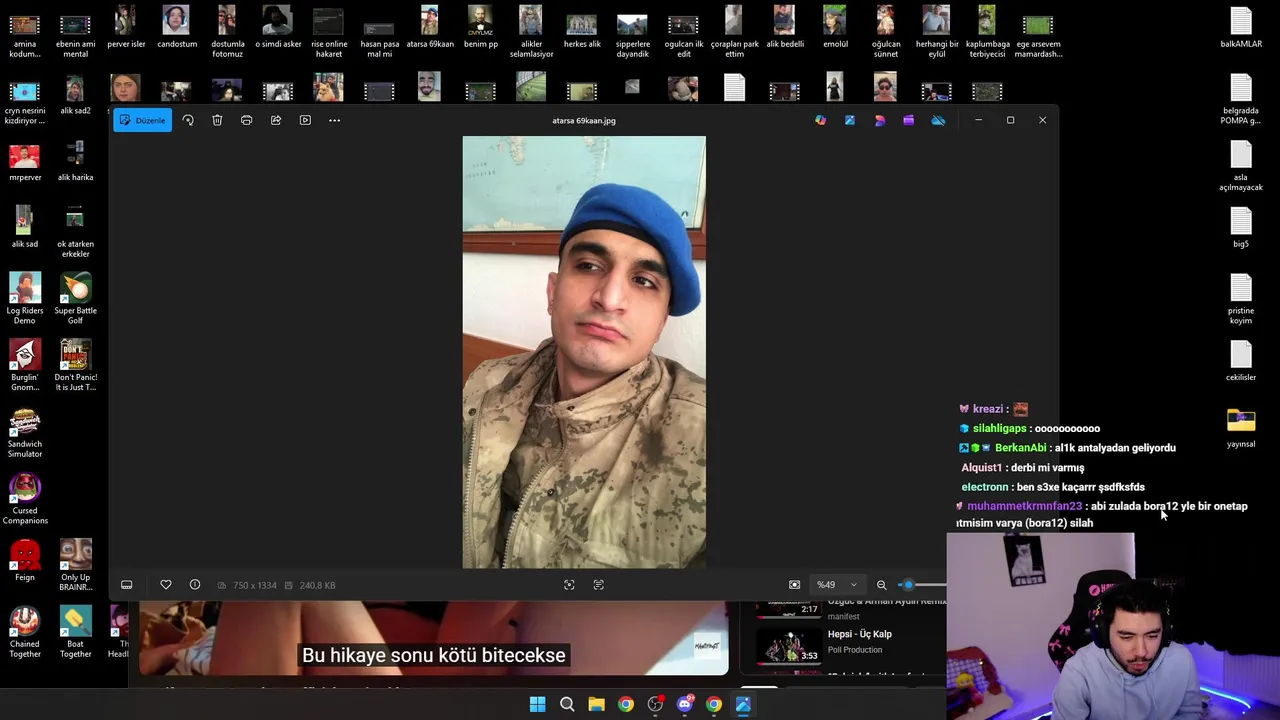The width and height of the screenshot is (1280, 720).
Task: Click the video player showing subtitle text
Action: 433,638
